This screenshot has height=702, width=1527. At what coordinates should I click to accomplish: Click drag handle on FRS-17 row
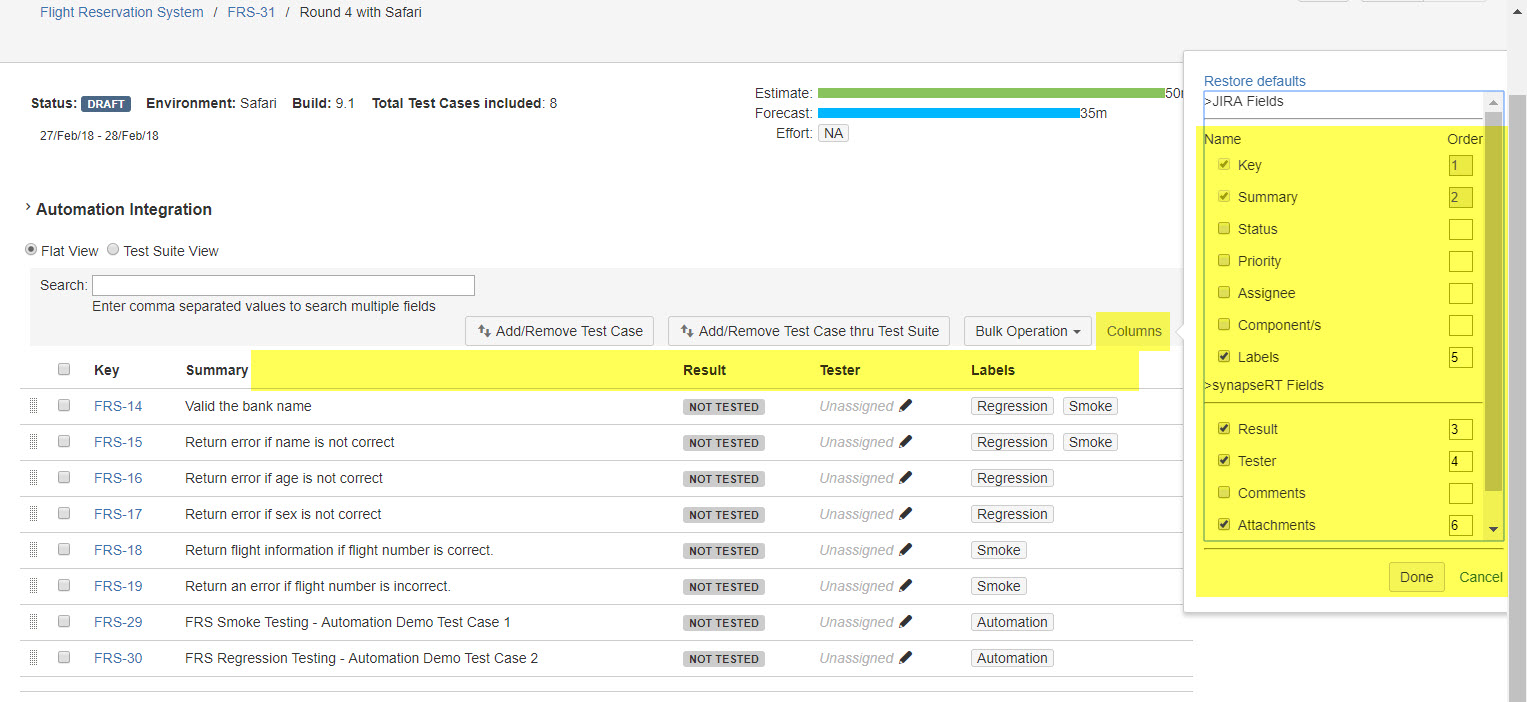(x=33, y=514)
